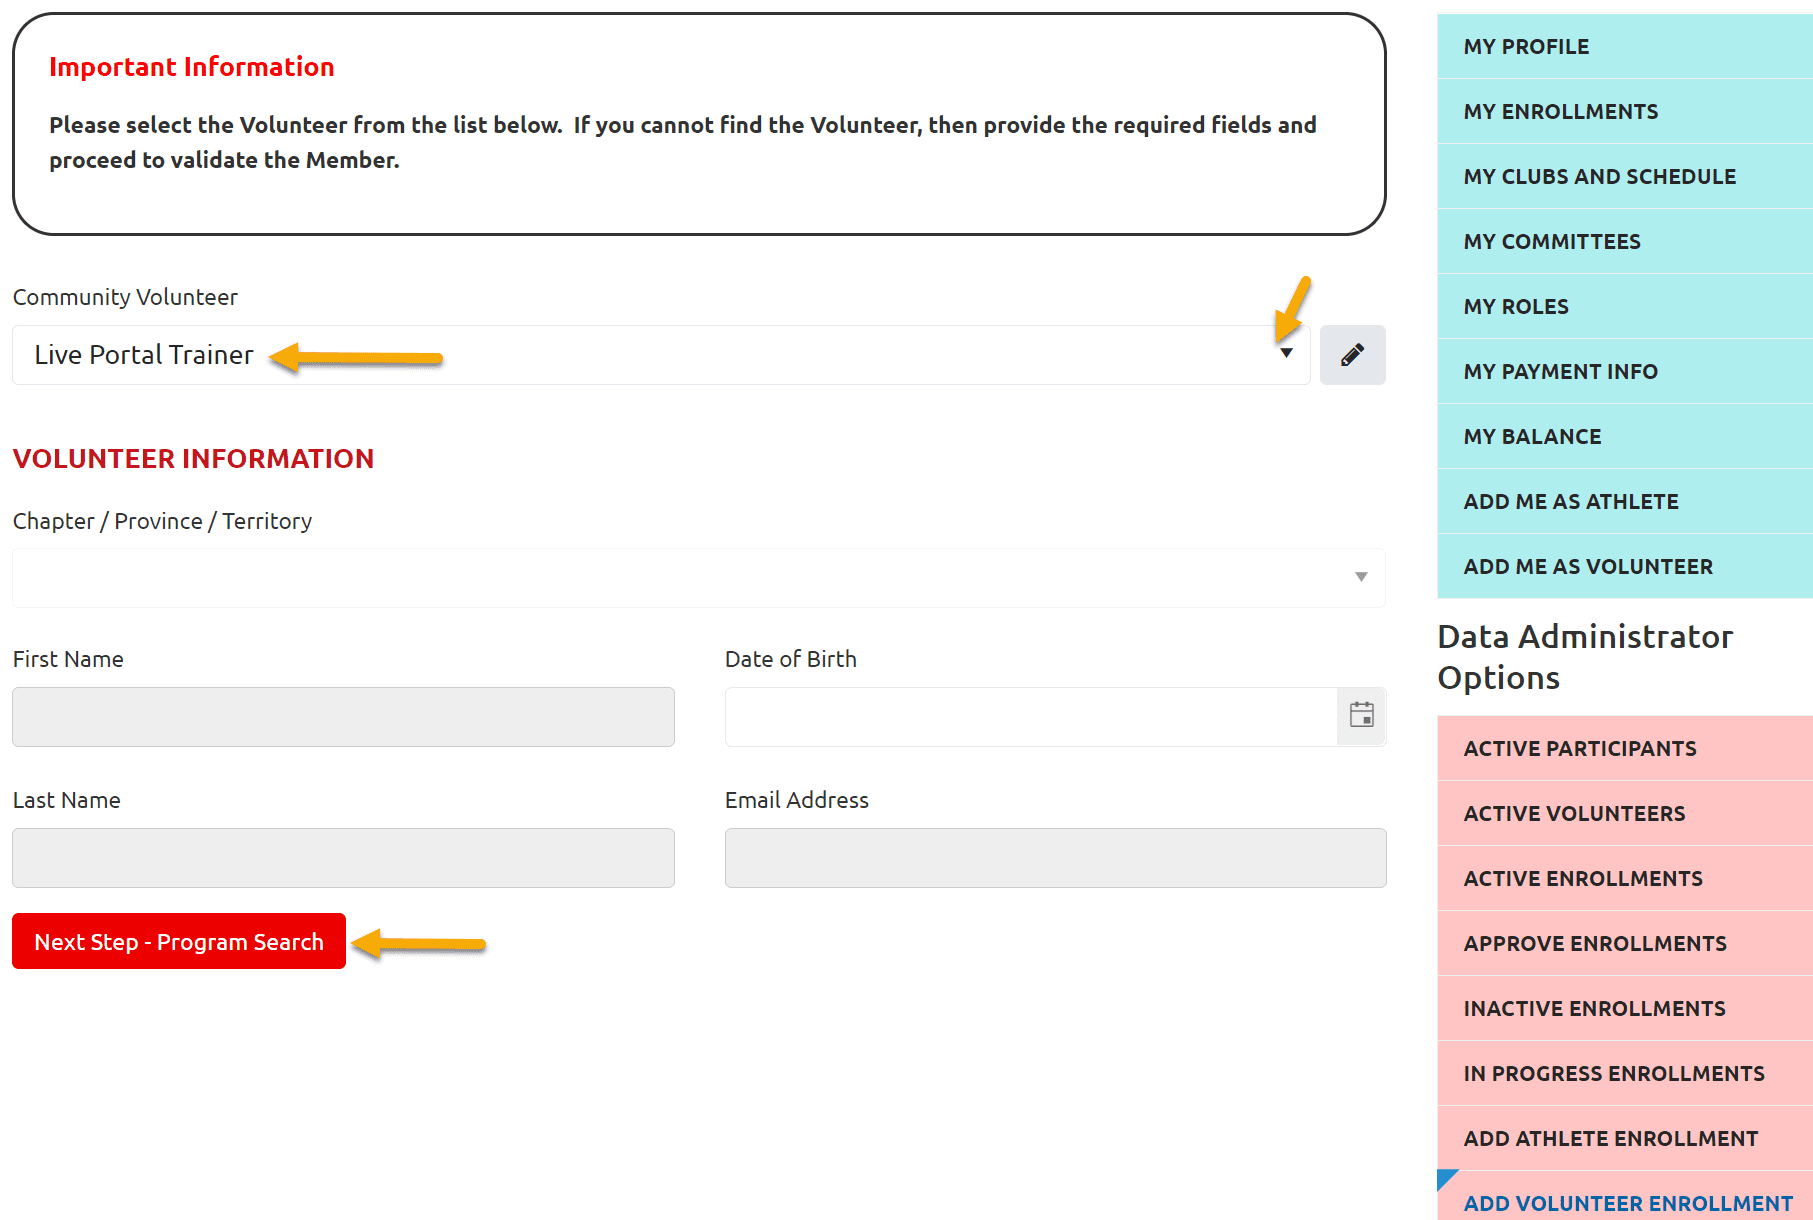1813x1220 pixels.
Task: Check My Balance
Action: (x=1625, y=436)
